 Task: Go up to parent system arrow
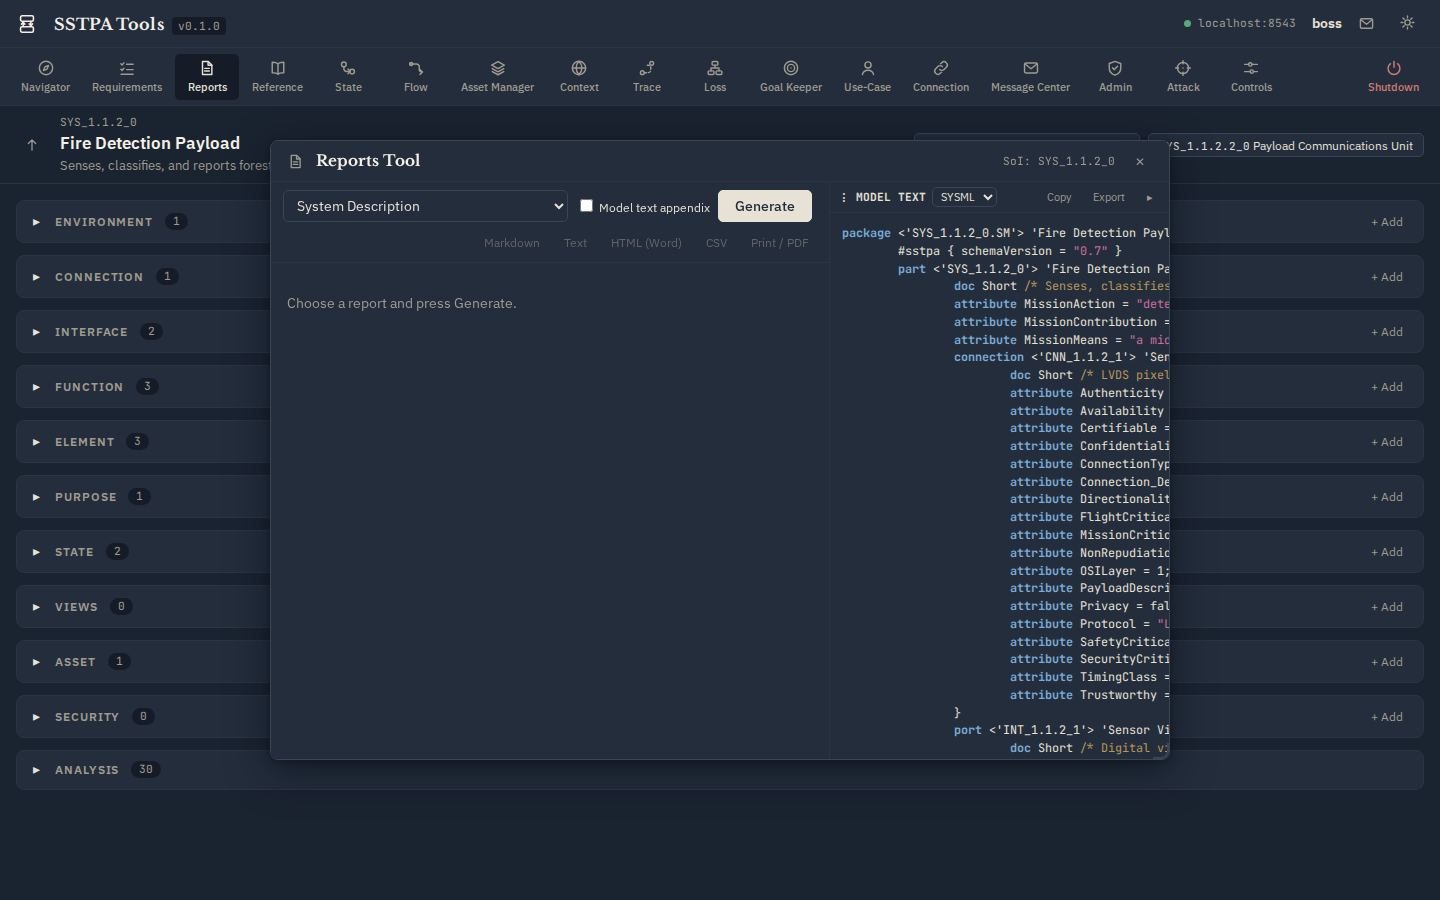tap(32, 145)
